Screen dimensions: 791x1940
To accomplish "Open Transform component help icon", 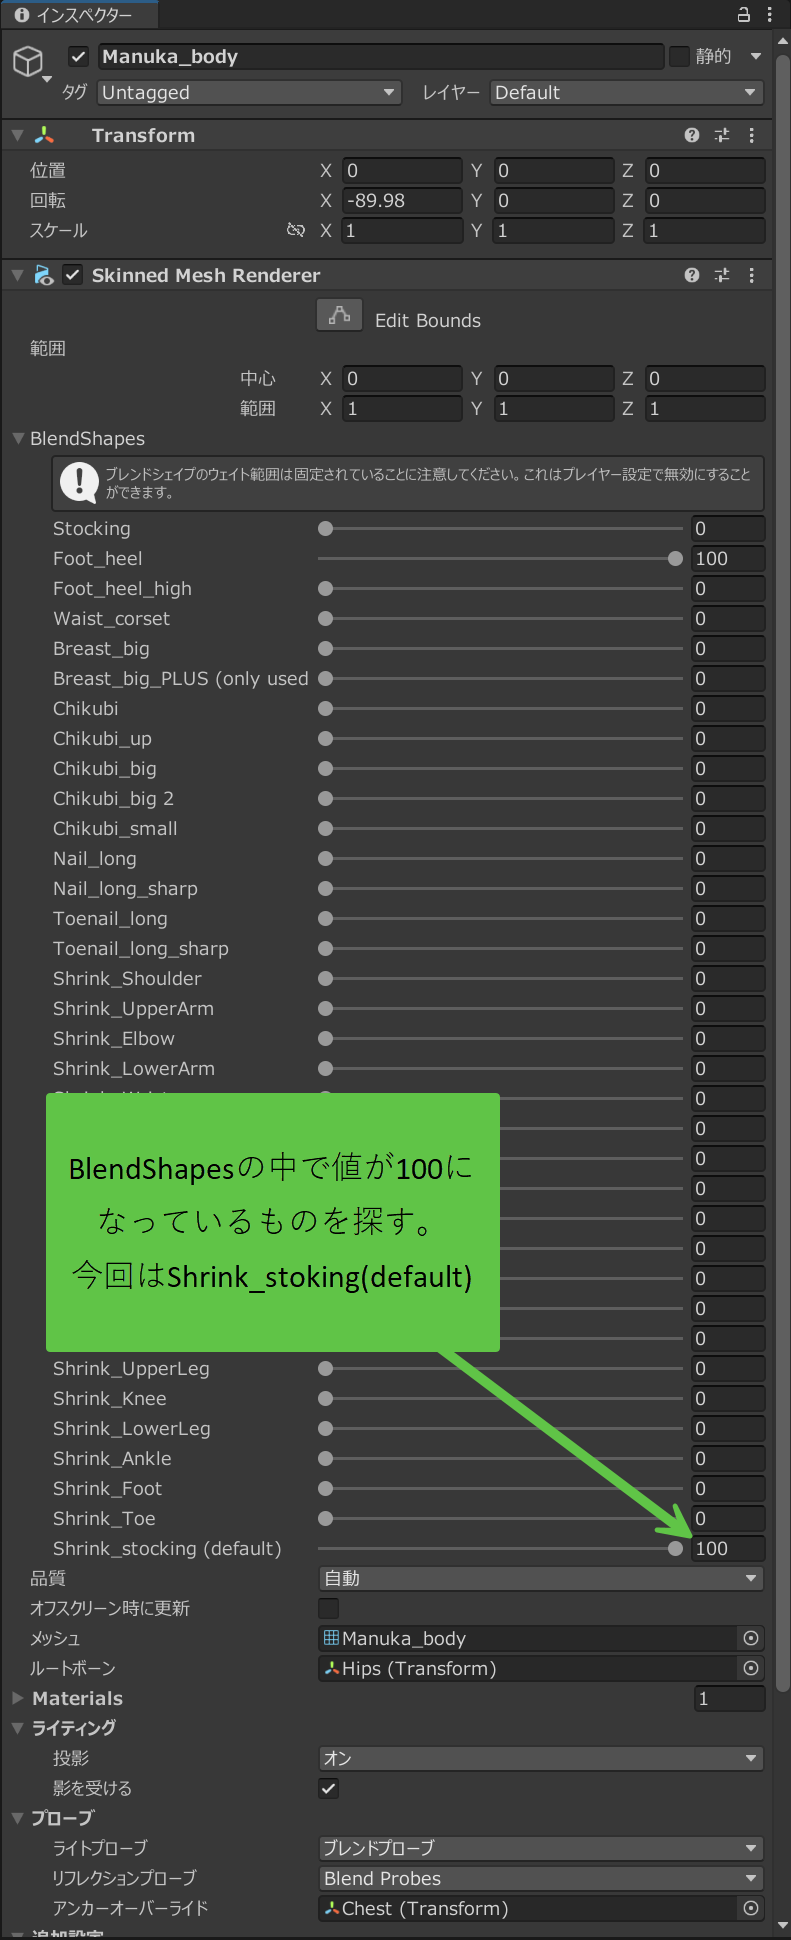I will coord(692,135).
